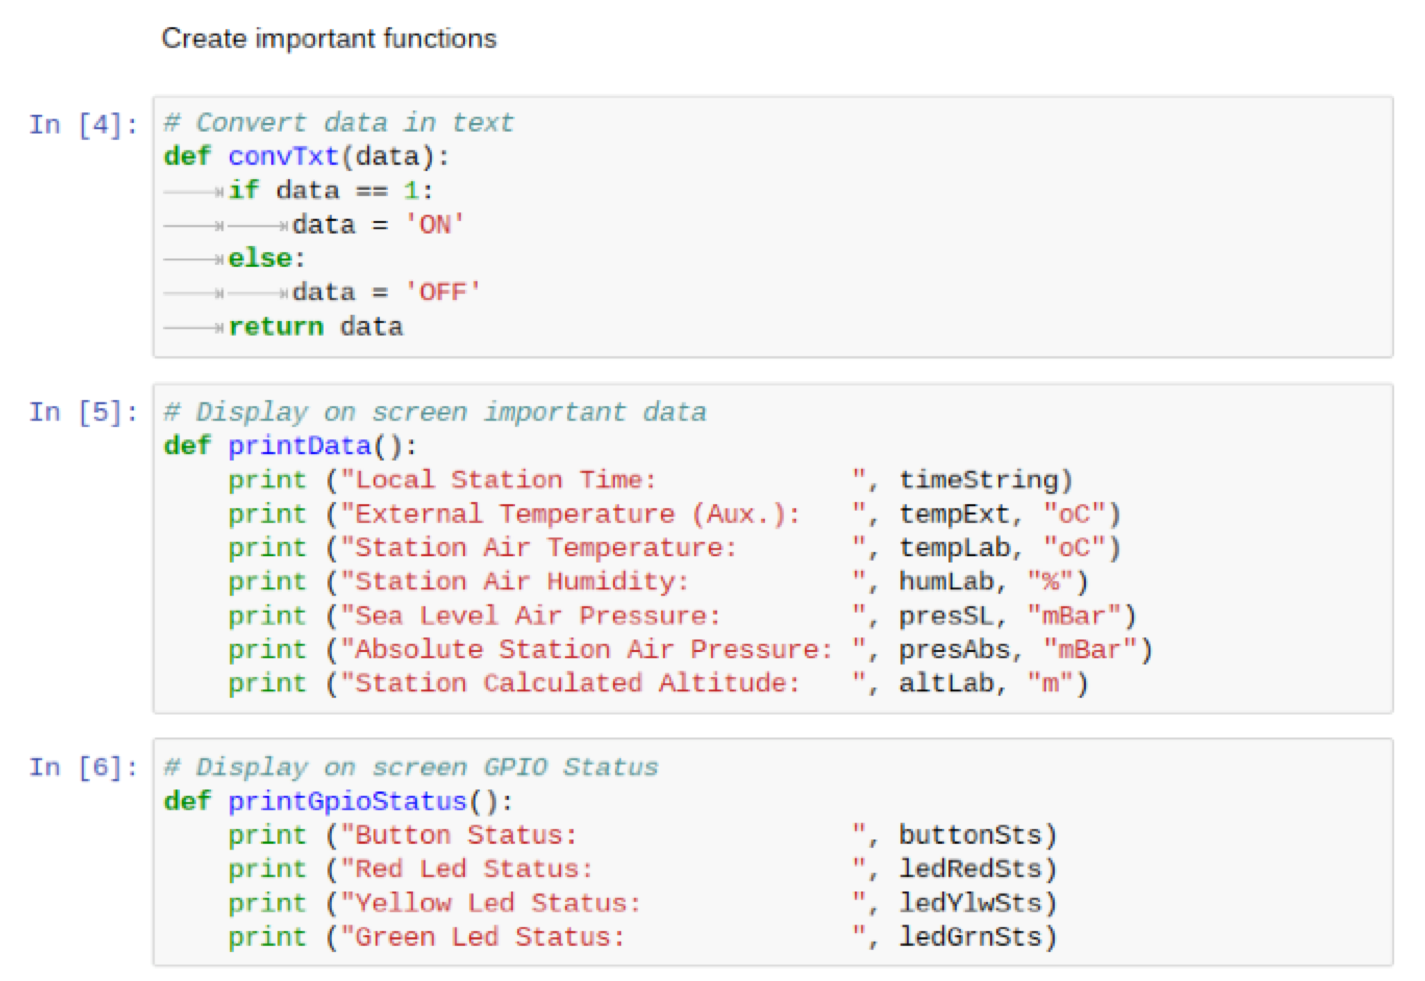This screenshot has width=1425, height=981.
Task: Place cursor in "def convTxt(data):" line
Action: pos(306,157)
